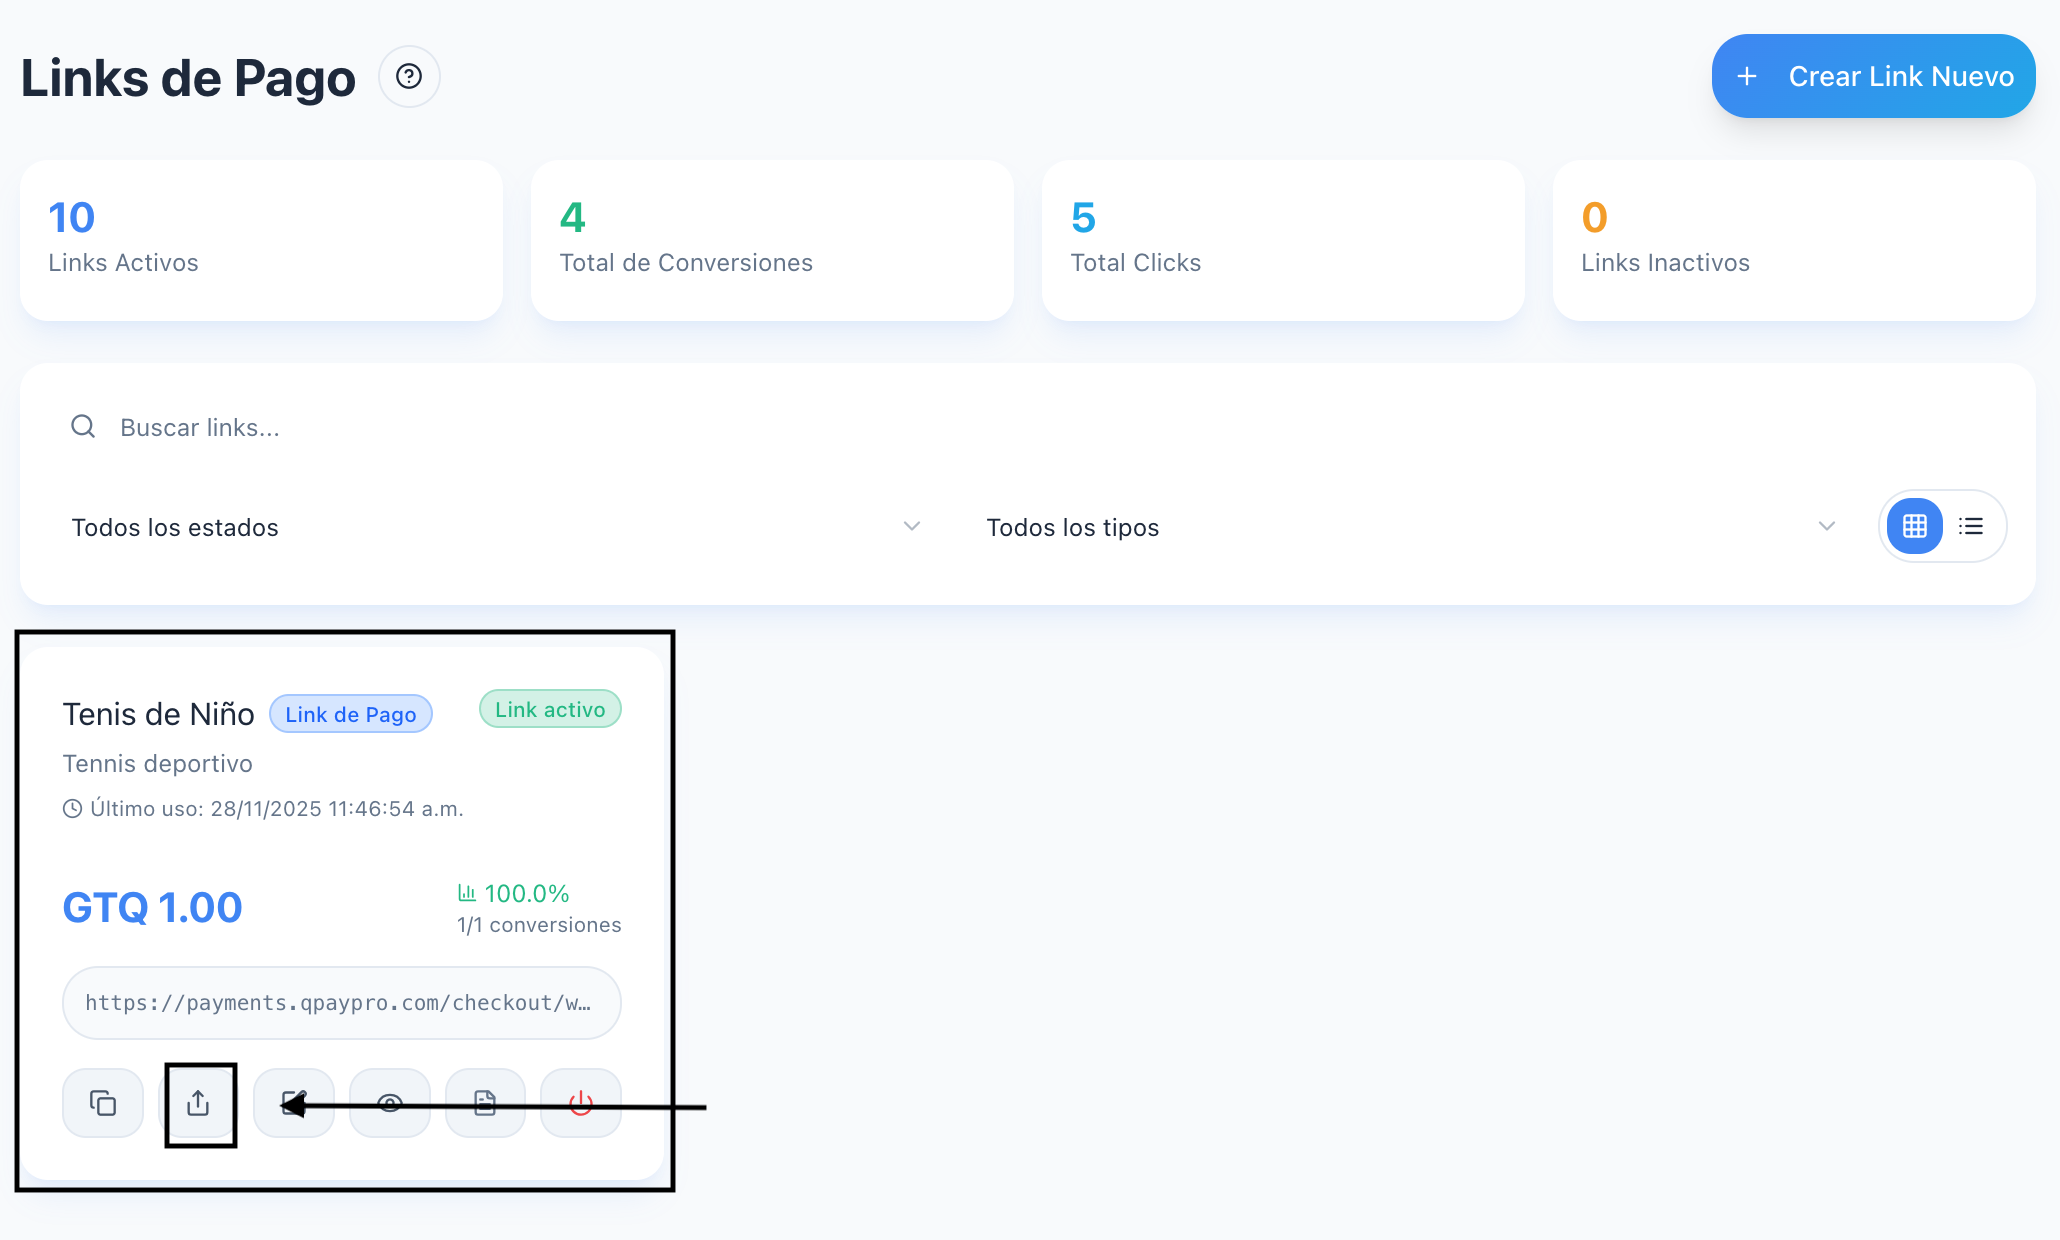
Task: Copy the Tenis de Niño payment link
Action: (103, 1103)
